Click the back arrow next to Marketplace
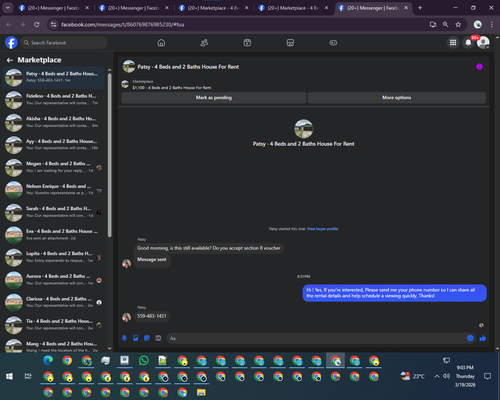 (10, 60)
